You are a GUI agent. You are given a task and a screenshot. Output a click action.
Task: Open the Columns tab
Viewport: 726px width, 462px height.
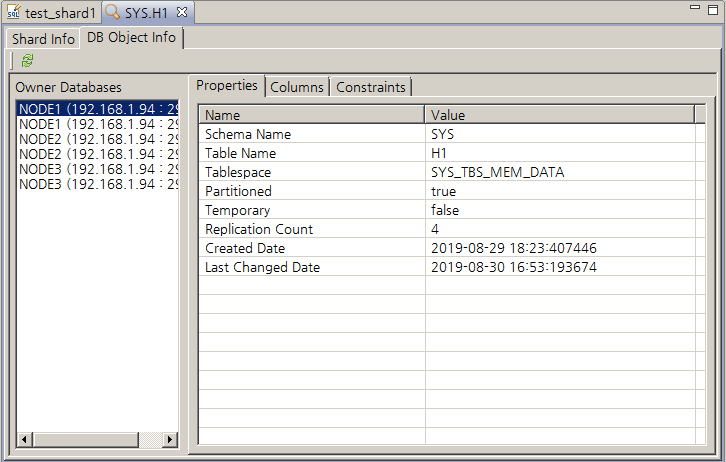pos(297,87)
